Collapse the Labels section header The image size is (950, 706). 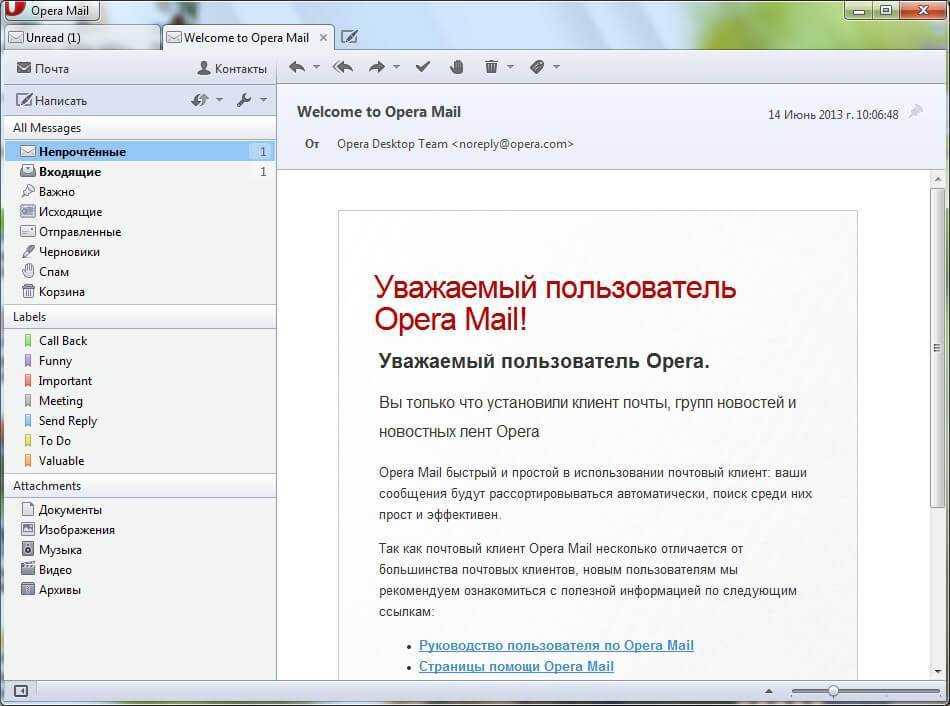140,317
